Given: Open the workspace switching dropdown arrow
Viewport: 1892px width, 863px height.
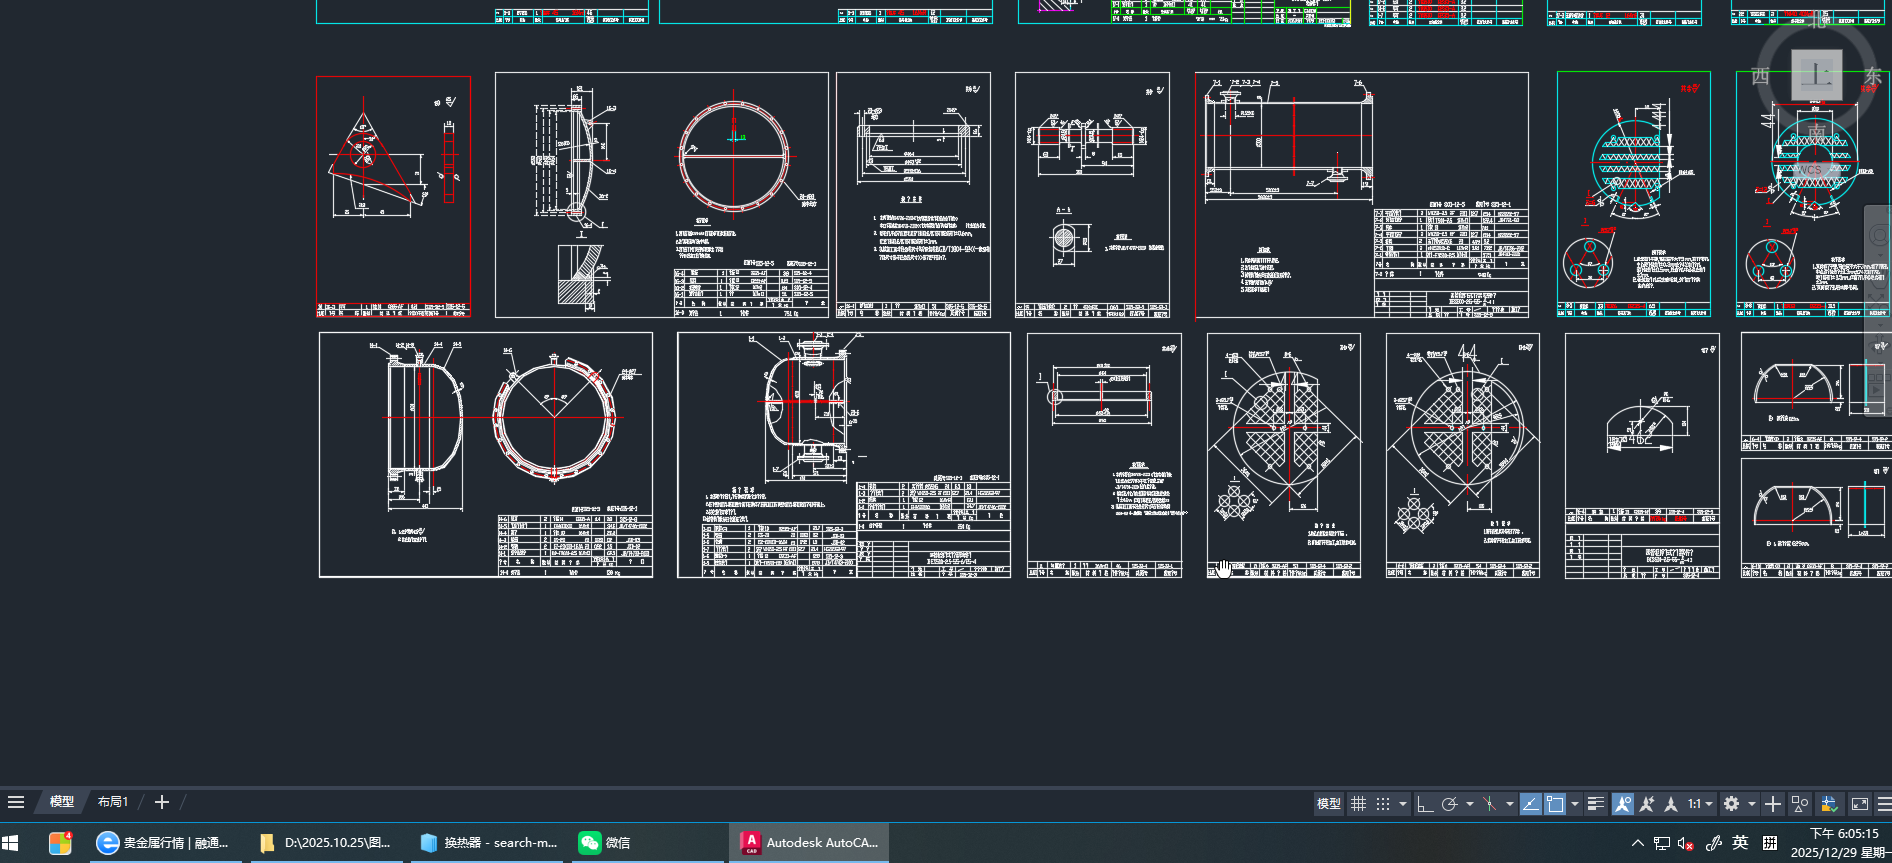Looking at the screenshot, I should [x=1752, y=804].
